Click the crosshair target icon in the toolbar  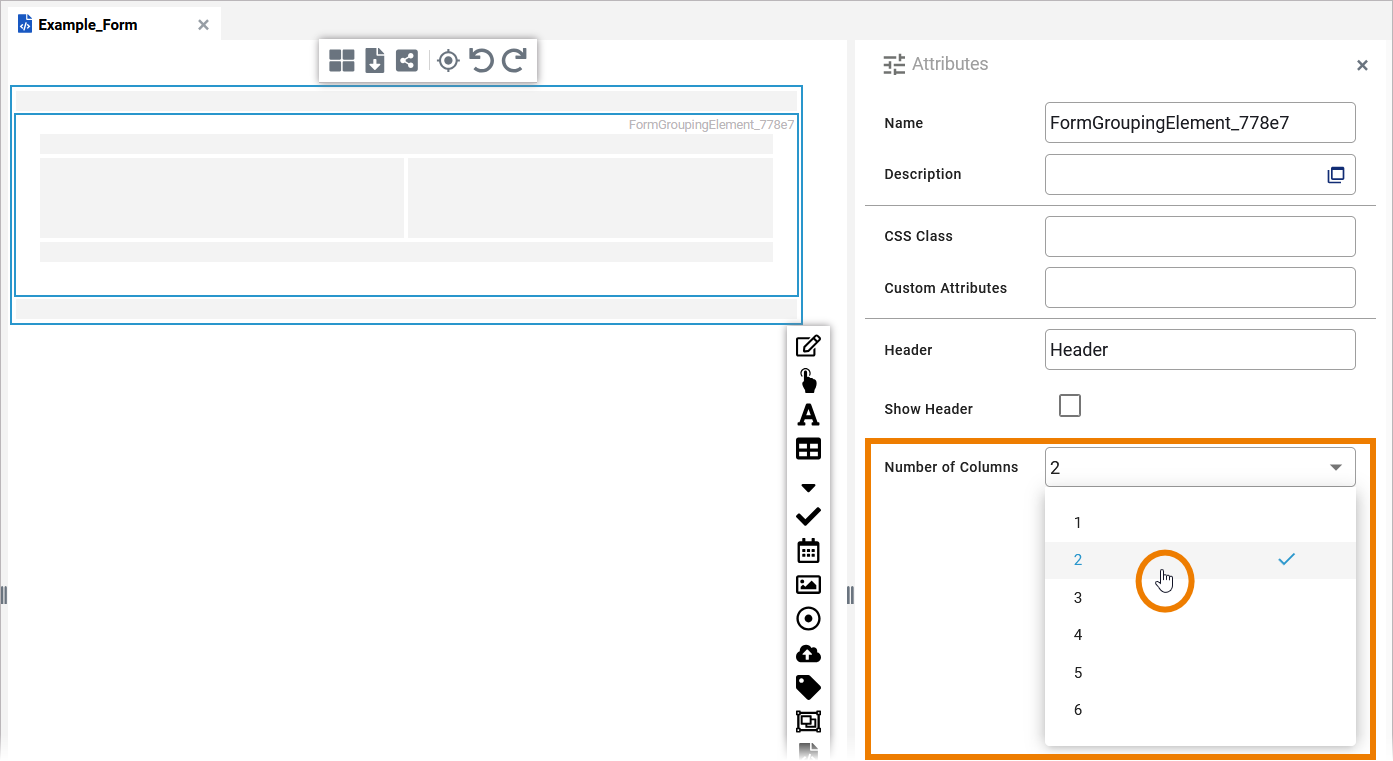(448, 61)
